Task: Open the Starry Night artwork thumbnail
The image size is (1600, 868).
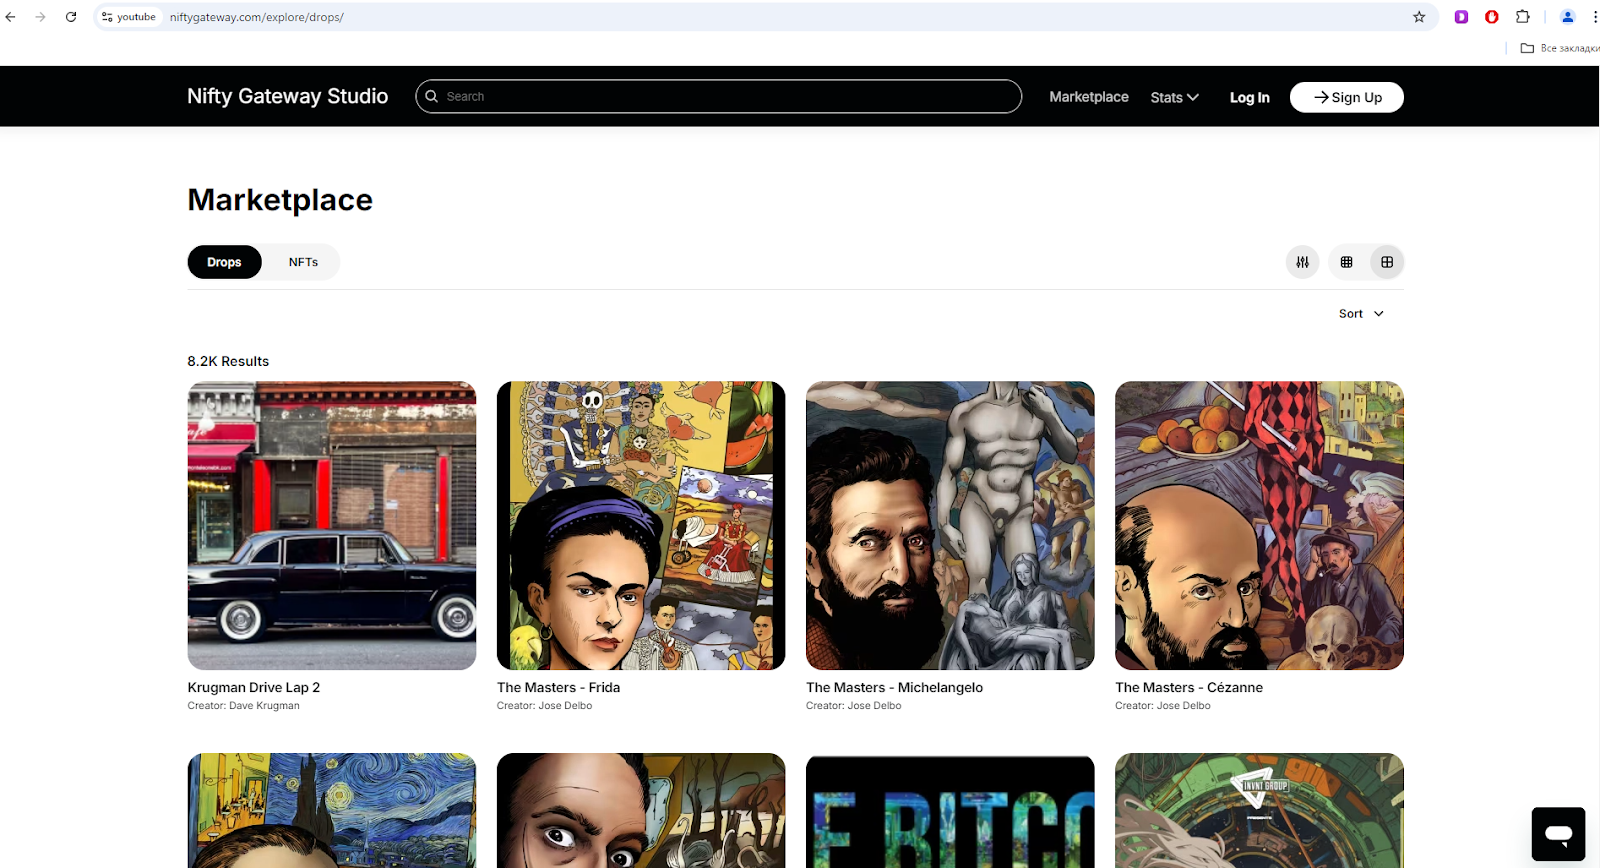Action: 332,811
